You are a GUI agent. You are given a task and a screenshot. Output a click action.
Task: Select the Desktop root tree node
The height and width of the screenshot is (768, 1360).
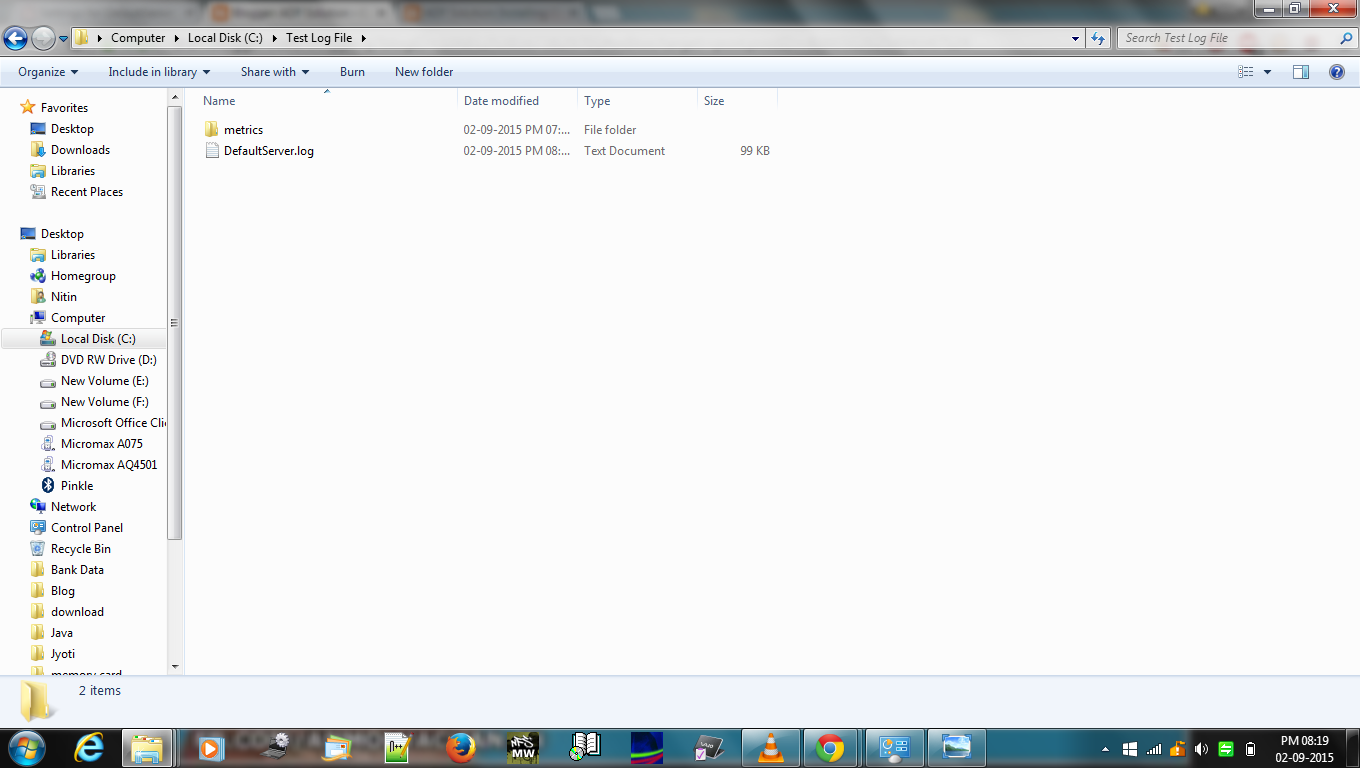coord(62,234)
